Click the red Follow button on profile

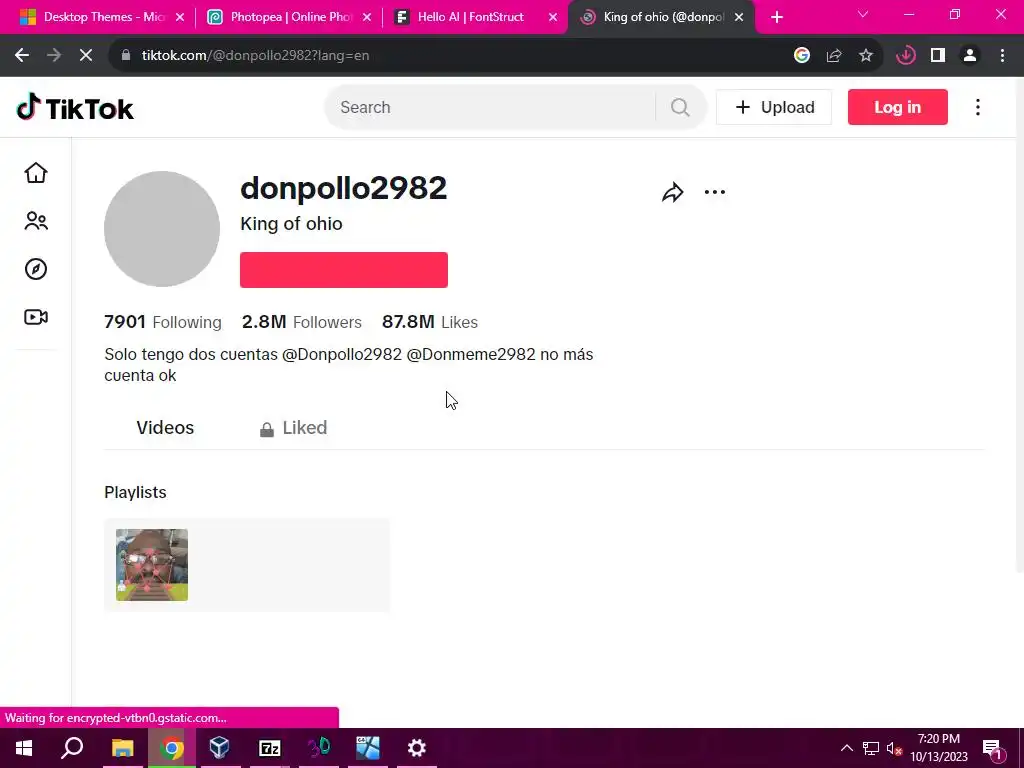click(344, 270)
